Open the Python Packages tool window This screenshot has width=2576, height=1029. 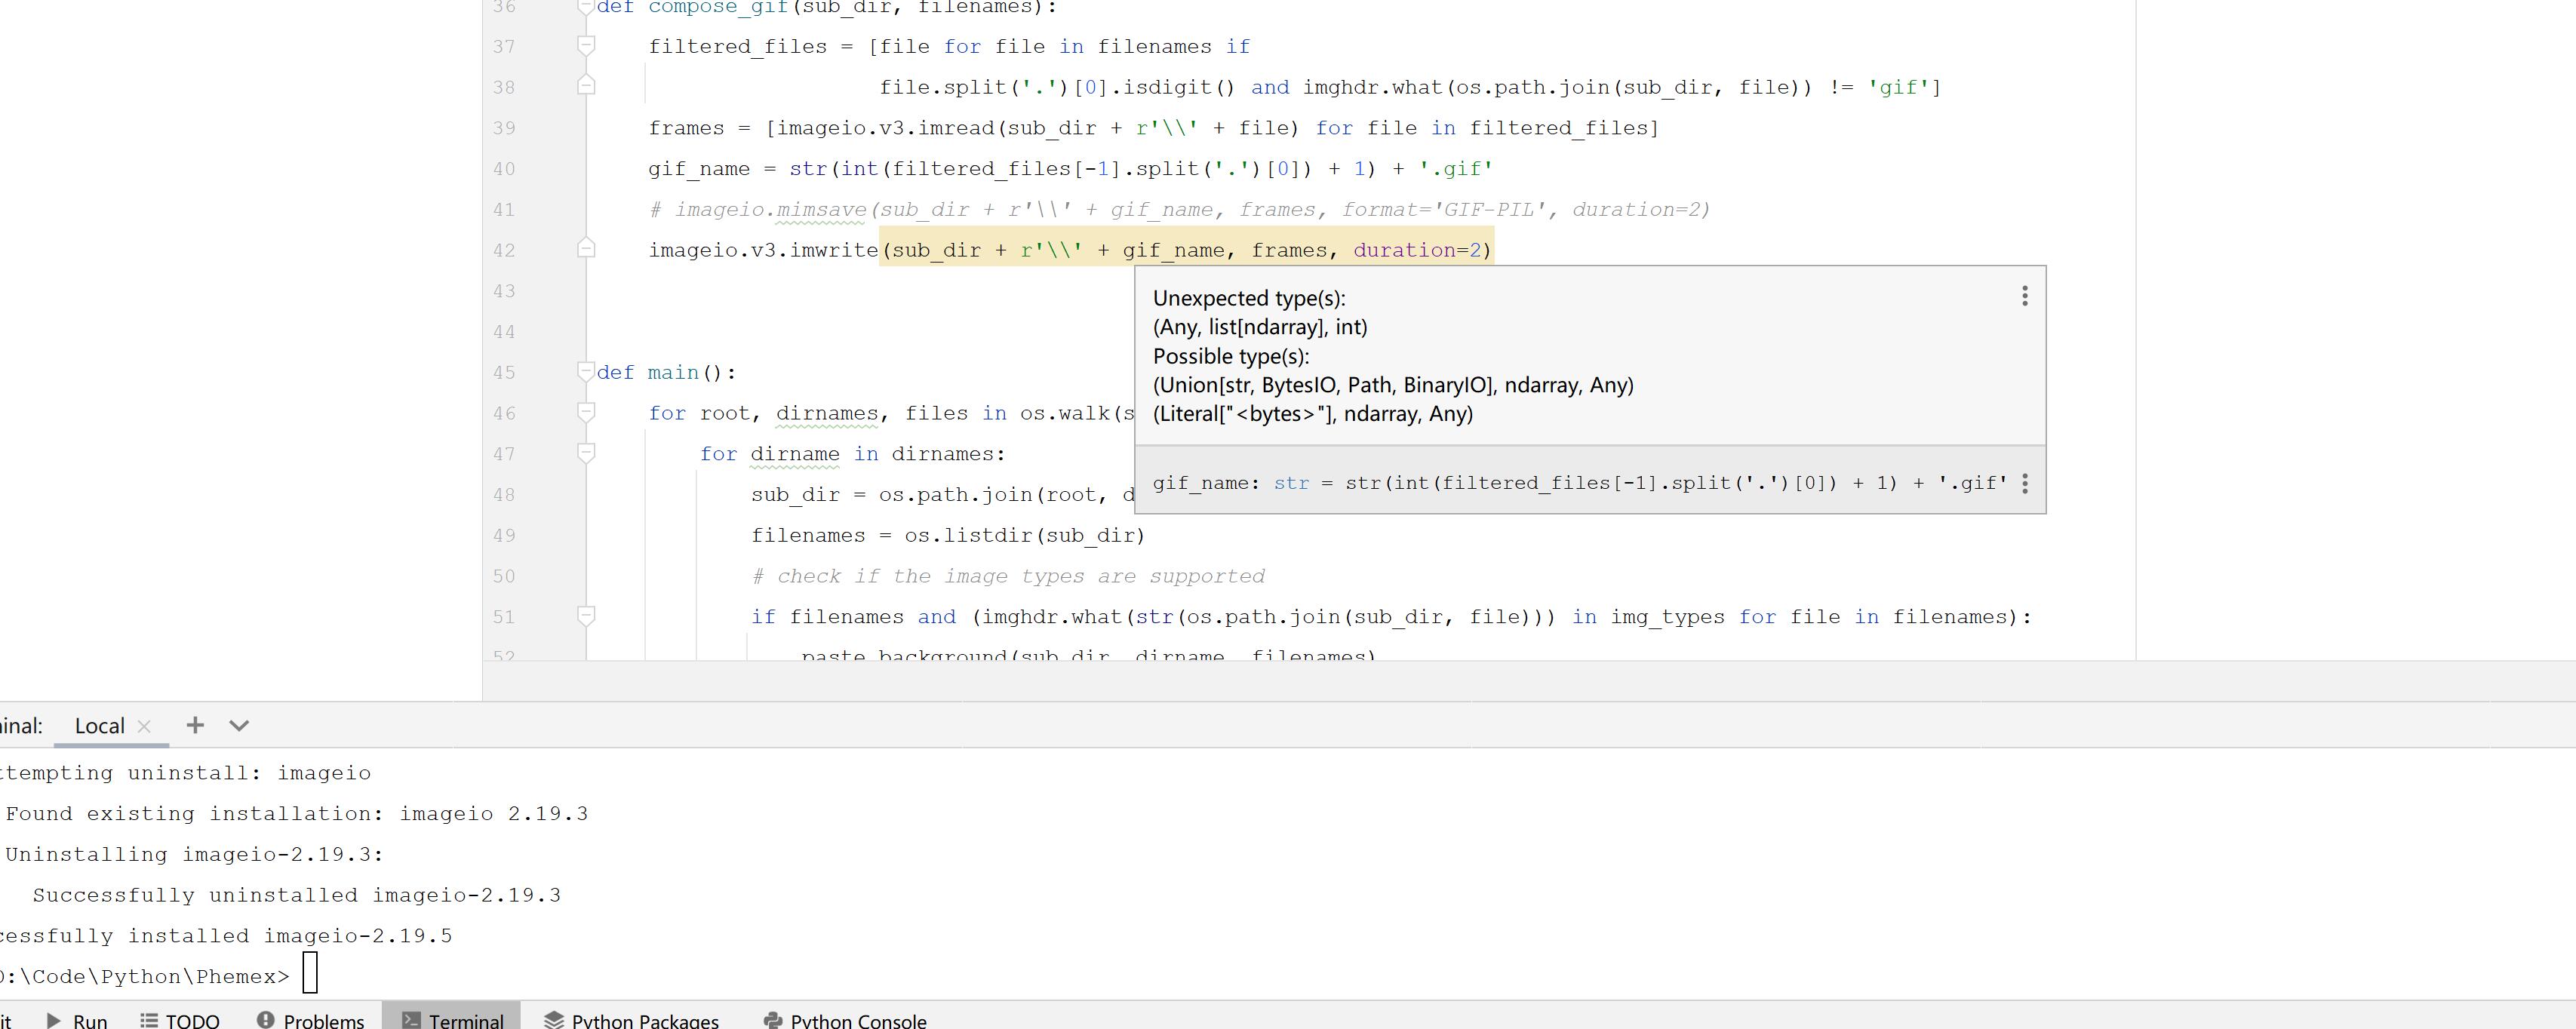tap(632, 1020)
